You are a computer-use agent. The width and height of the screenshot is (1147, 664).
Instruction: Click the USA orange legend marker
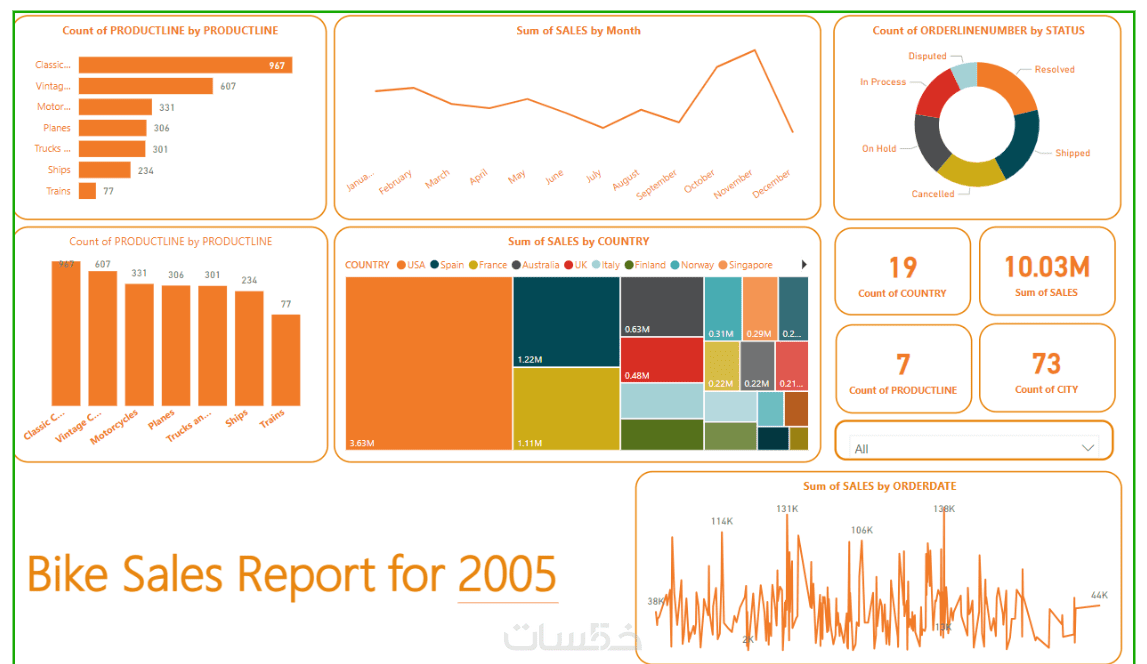click(x=402, y=265)
